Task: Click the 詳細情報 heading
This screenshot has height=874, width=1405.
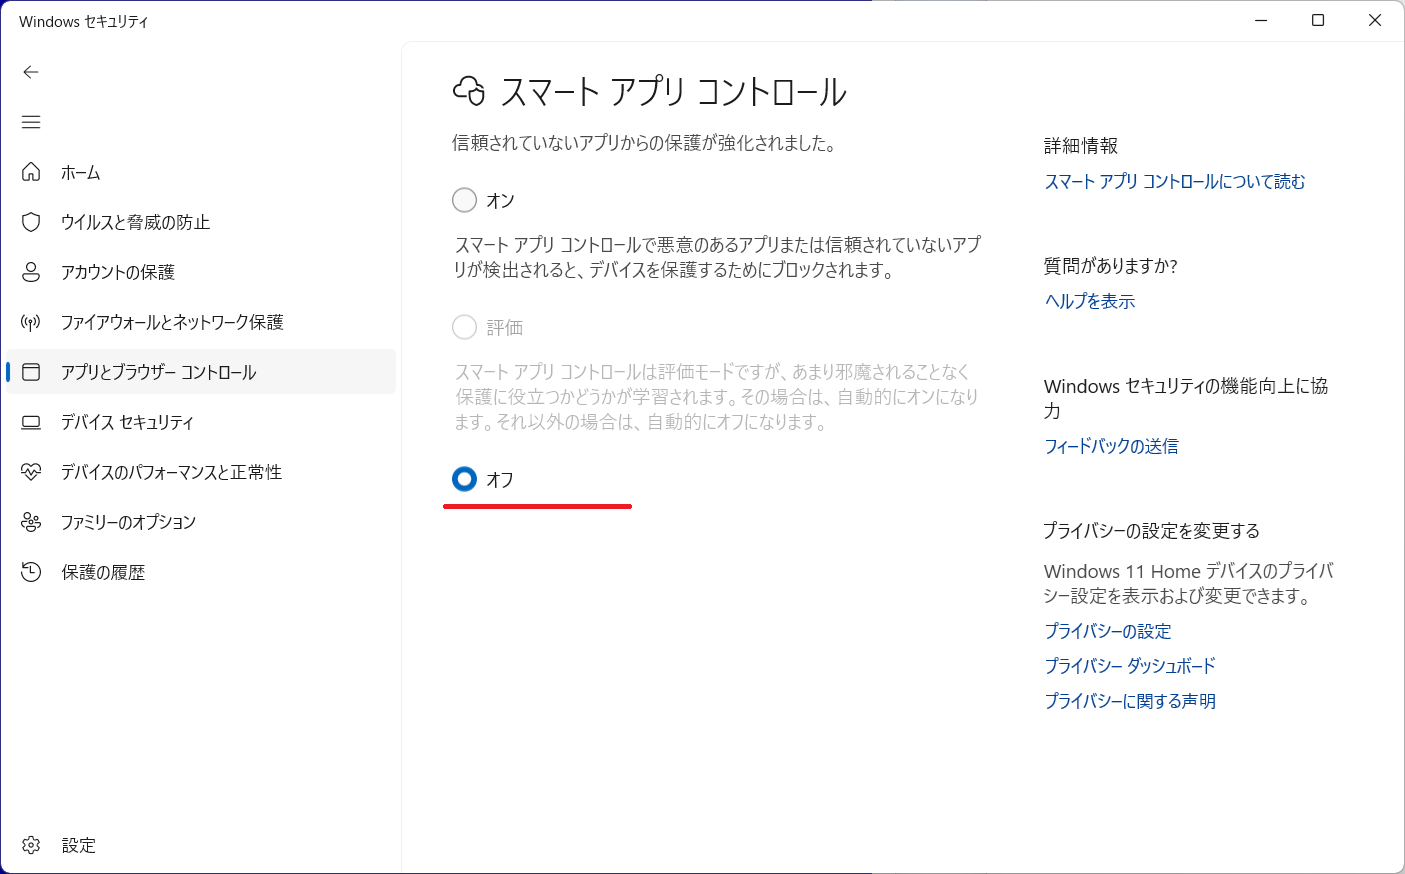Action: coord(1081,146)
